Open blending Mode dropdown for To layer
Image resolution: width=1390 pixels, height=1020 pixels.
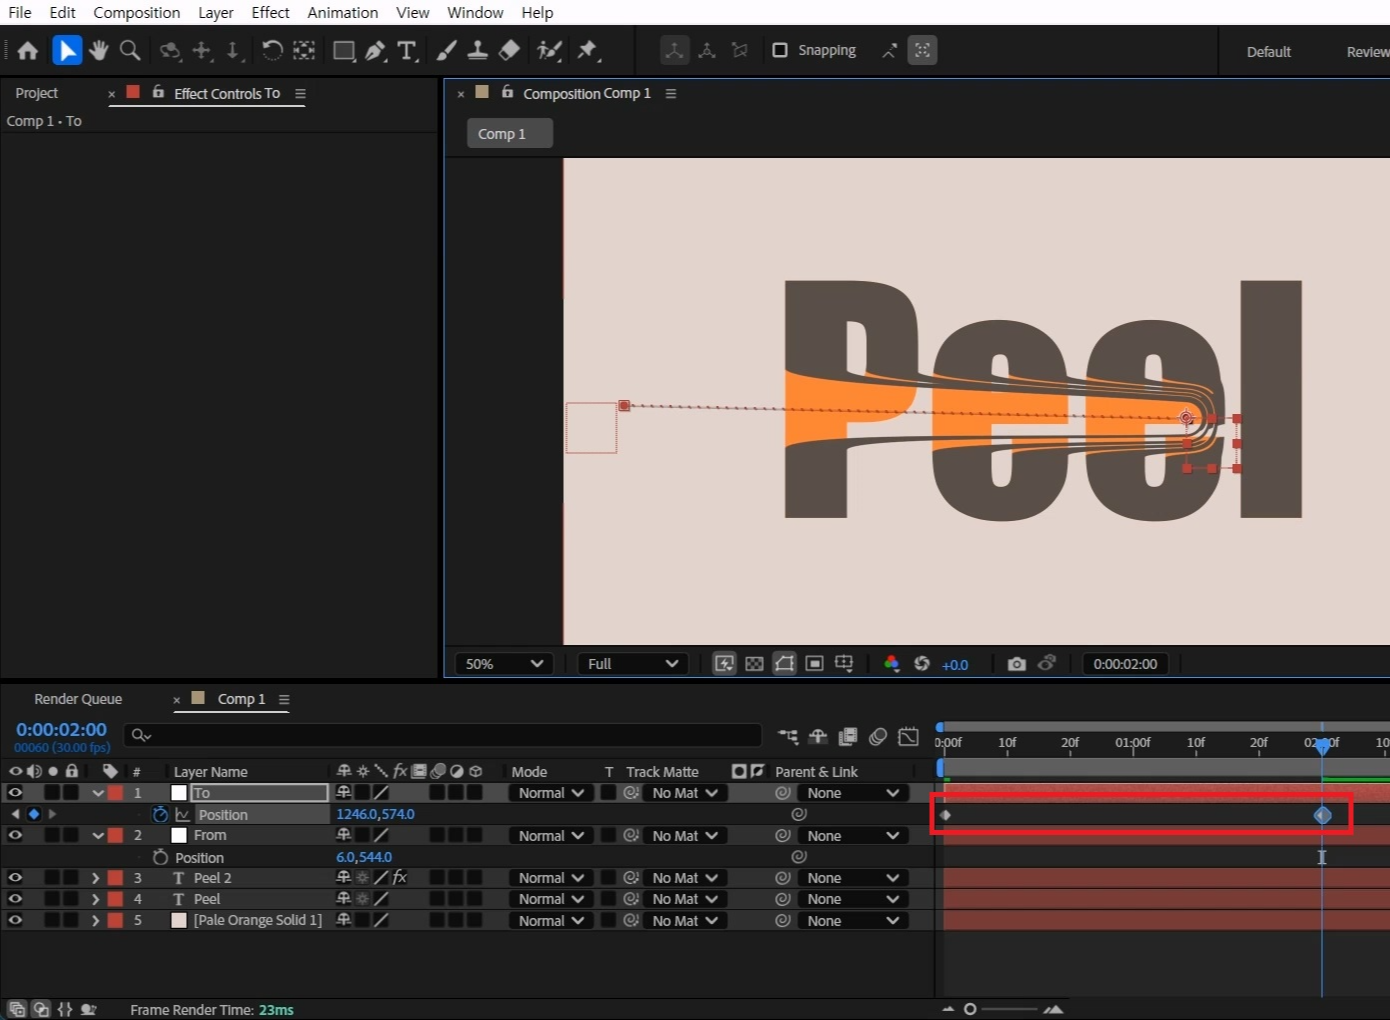[x=551, y=793]
